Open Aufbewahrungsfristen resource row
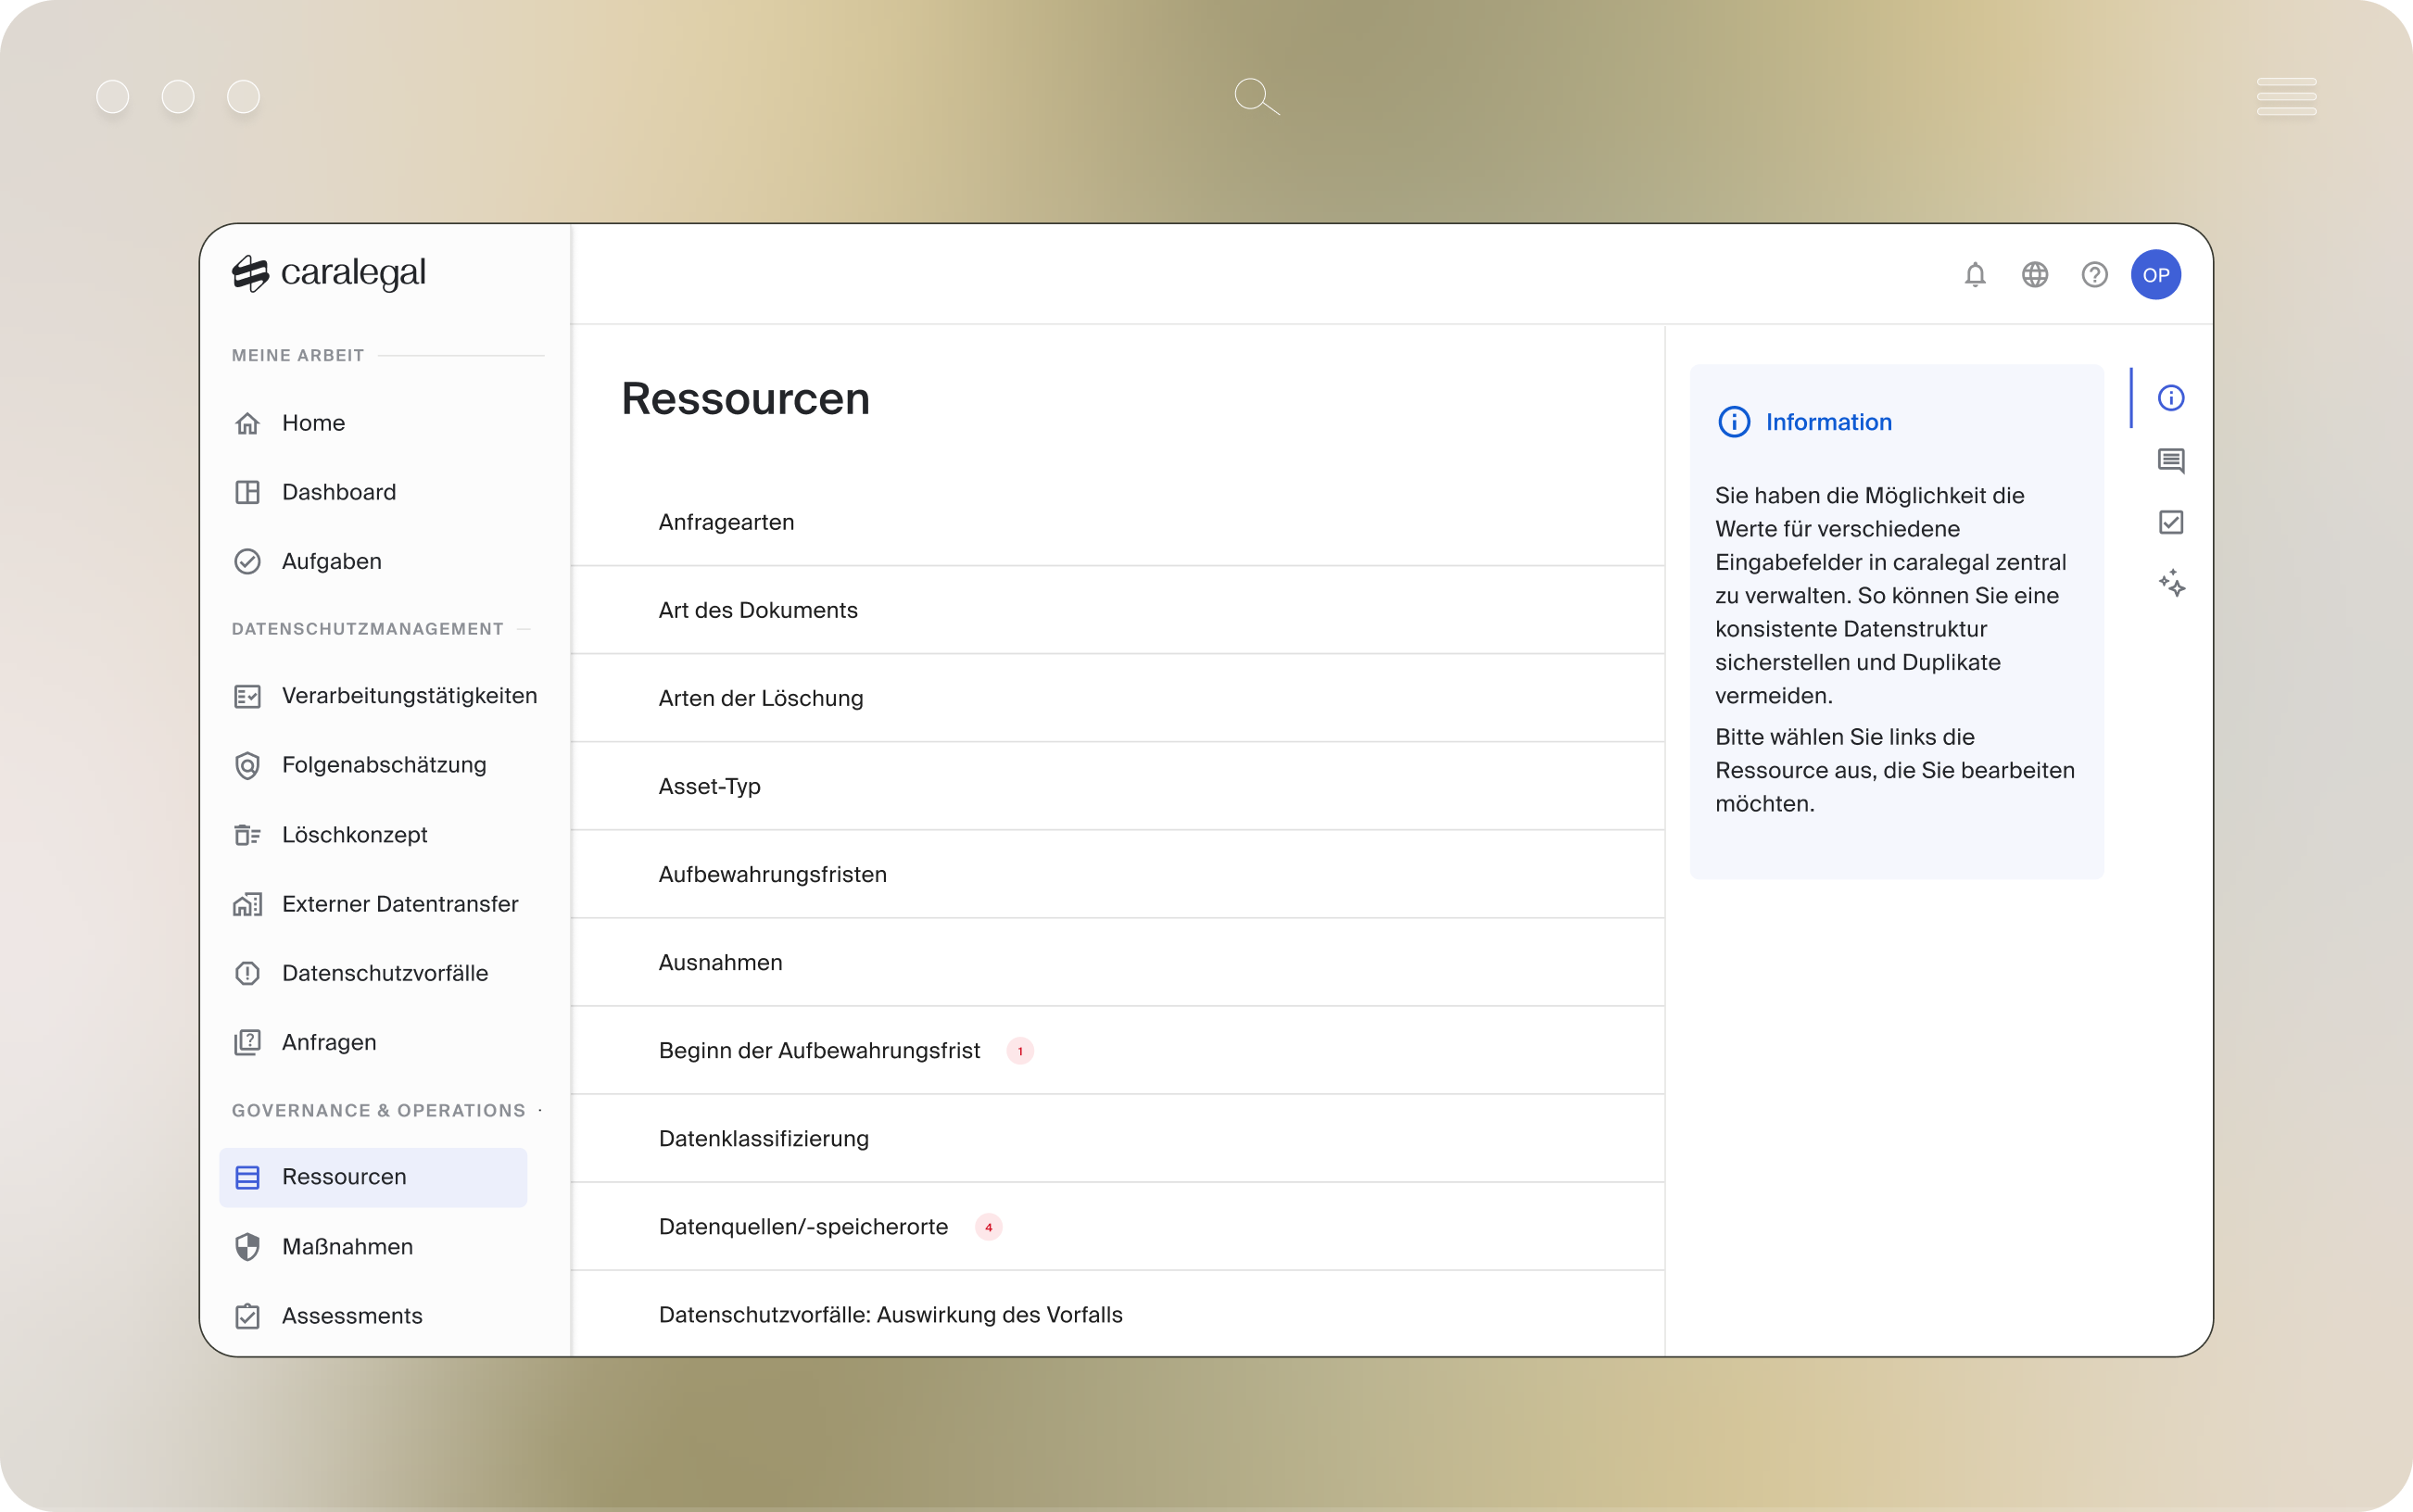The height and width of the screenshot is (1512, 2413). point(772,873)
